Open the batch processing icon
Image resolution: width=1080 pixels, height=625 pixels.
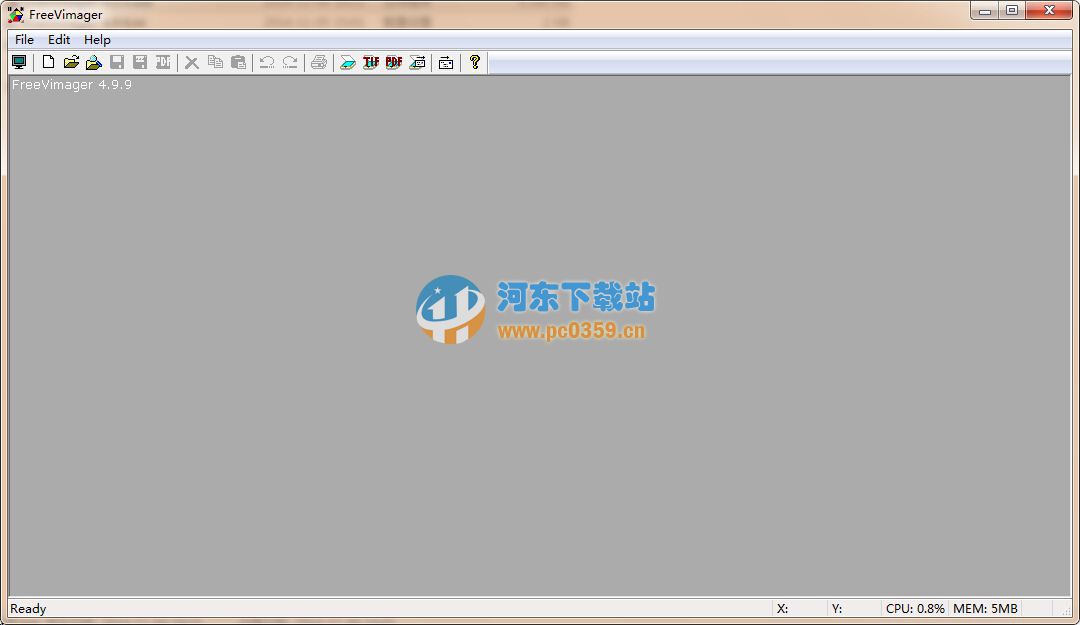pyautogui.click(x=446, y=62)
